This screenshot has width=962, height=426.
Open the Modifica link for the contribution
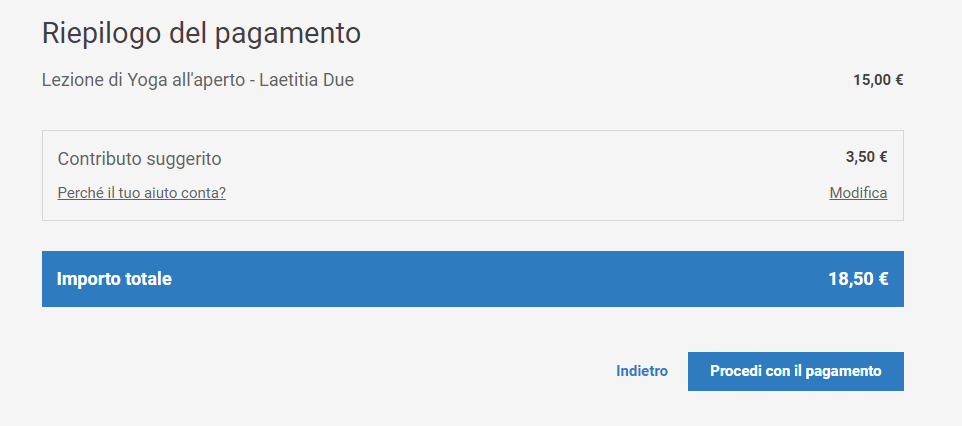coord(858,193)
